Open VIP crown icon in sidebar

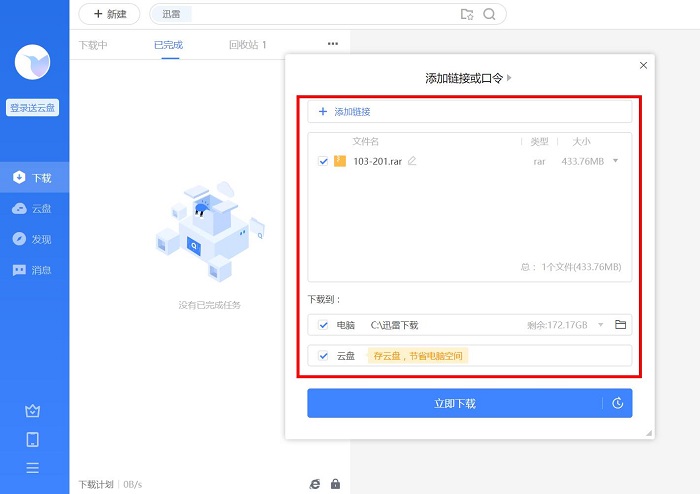[32, 411]
